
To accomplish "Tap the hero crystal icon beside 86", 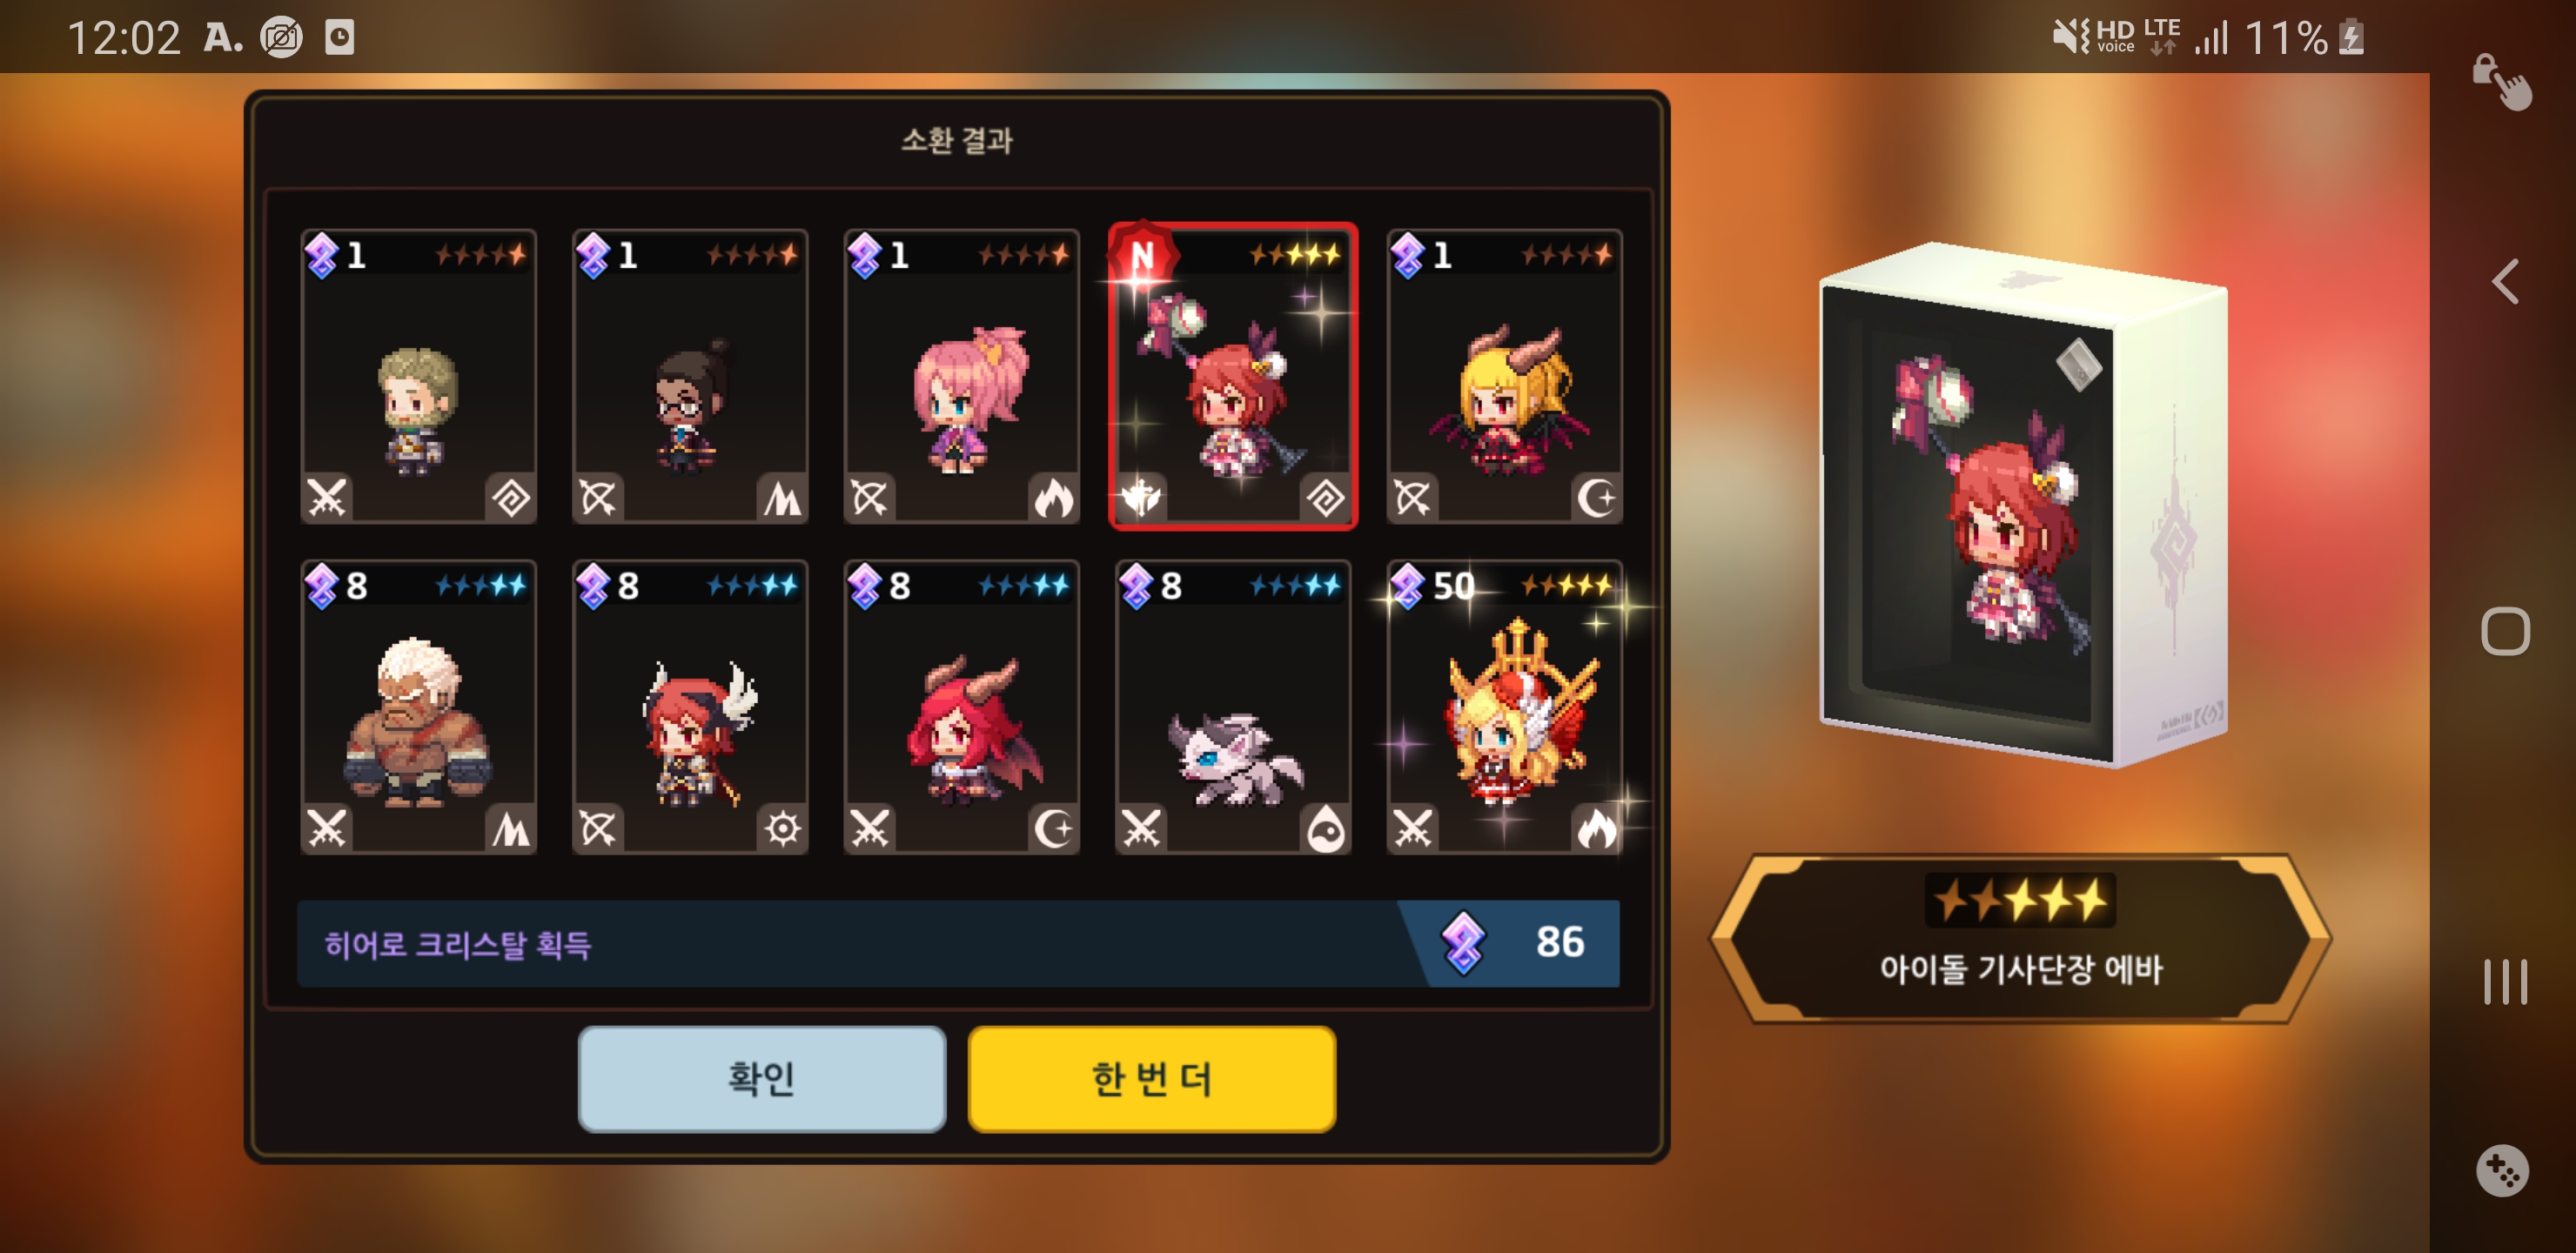I will point(1463,942).
